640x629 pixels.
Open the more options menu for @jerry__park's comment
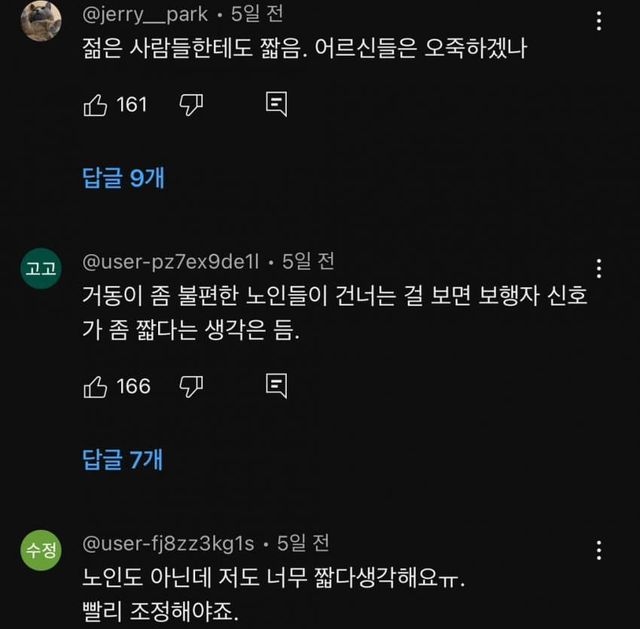(x=599, y=21)
